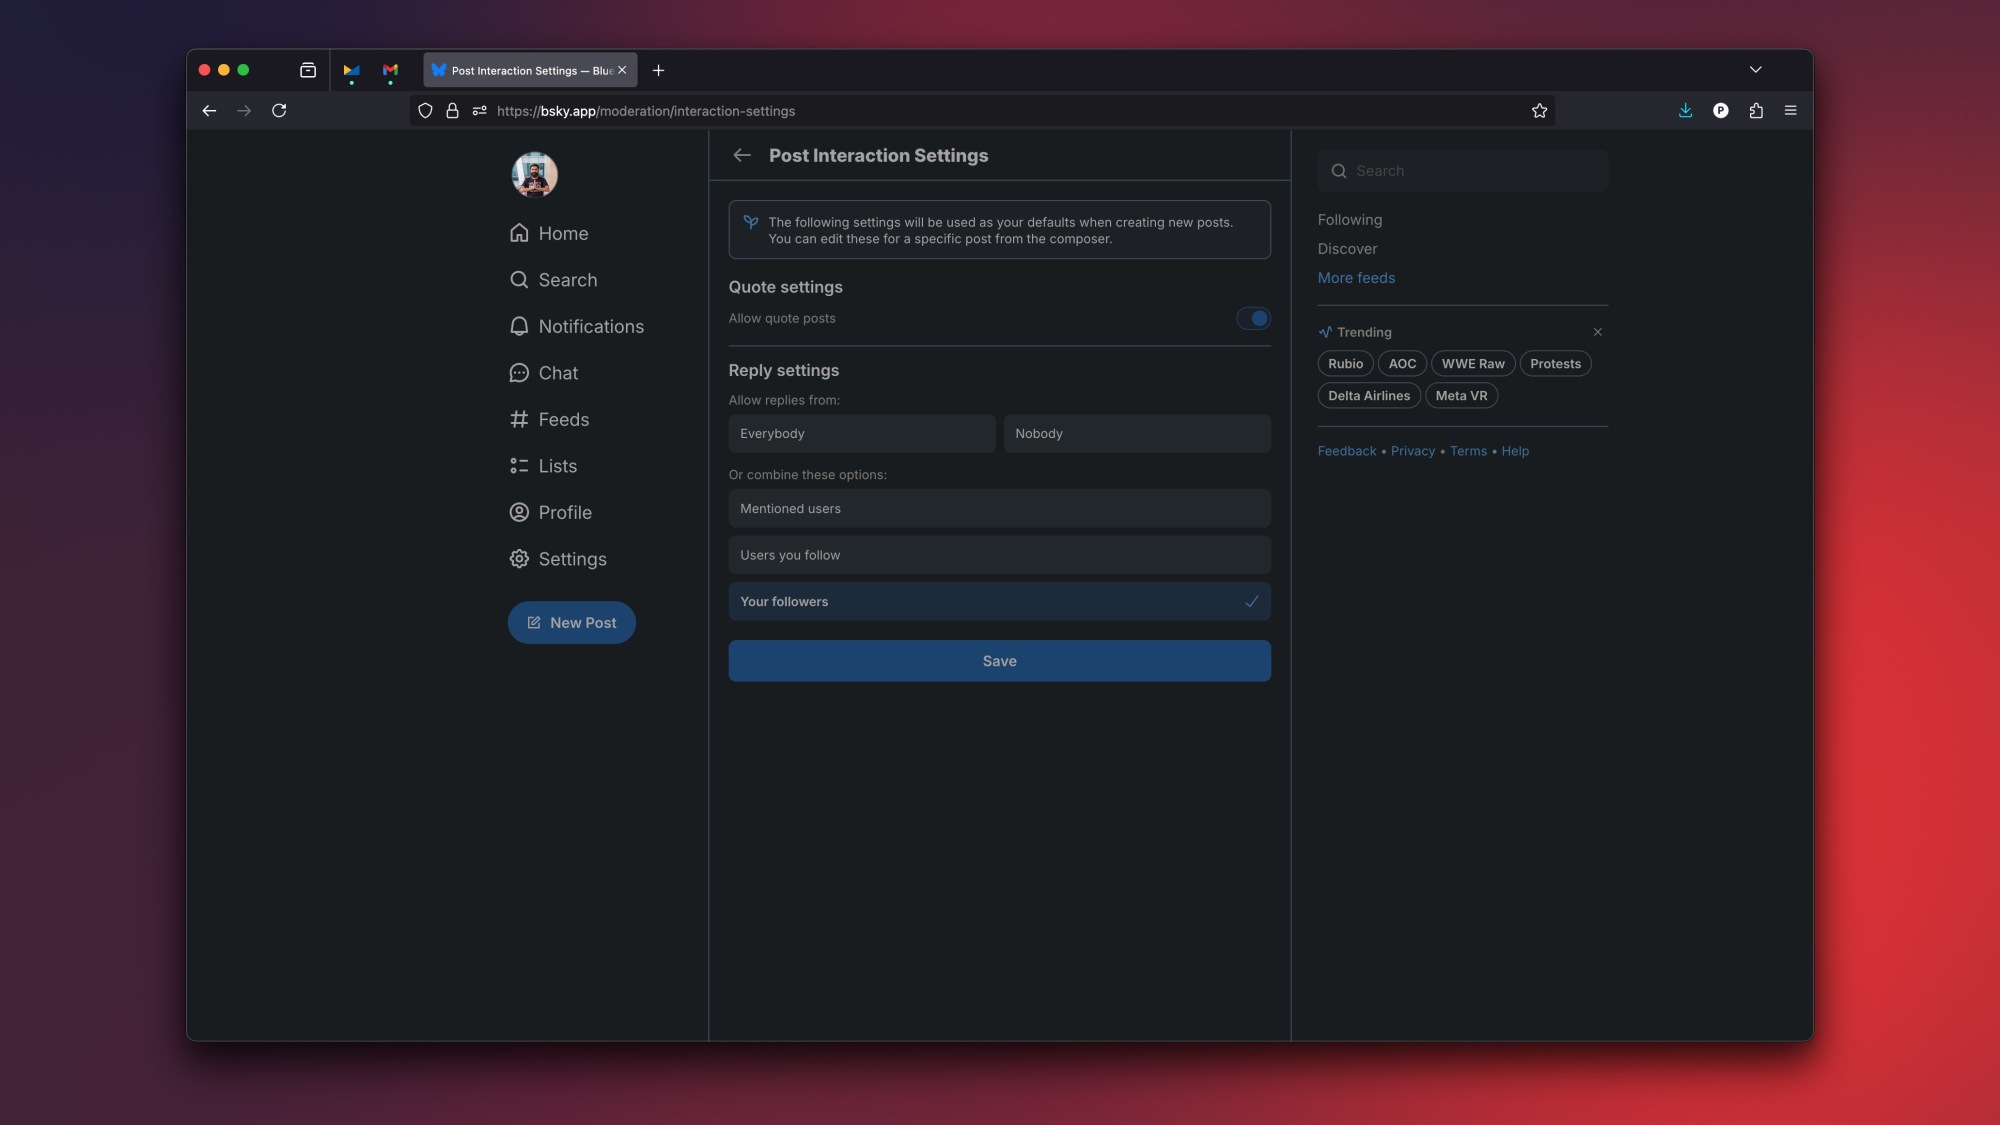Open site security lock icon

(x=452, y=111)
